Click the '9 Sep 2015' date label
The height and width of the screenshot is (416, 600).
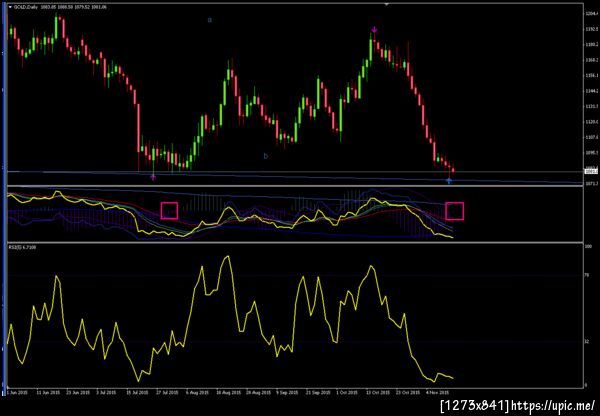[x=287, y=393]
